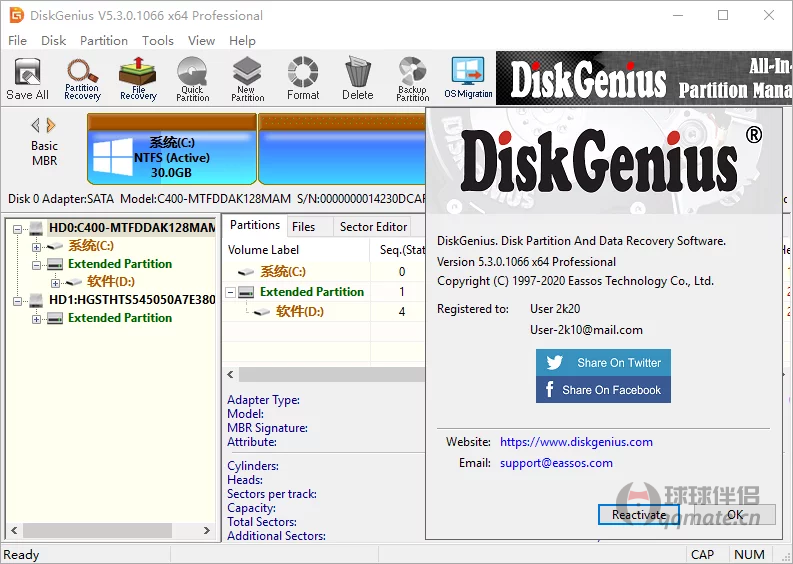Click the Reactivate button

(639, 515)
